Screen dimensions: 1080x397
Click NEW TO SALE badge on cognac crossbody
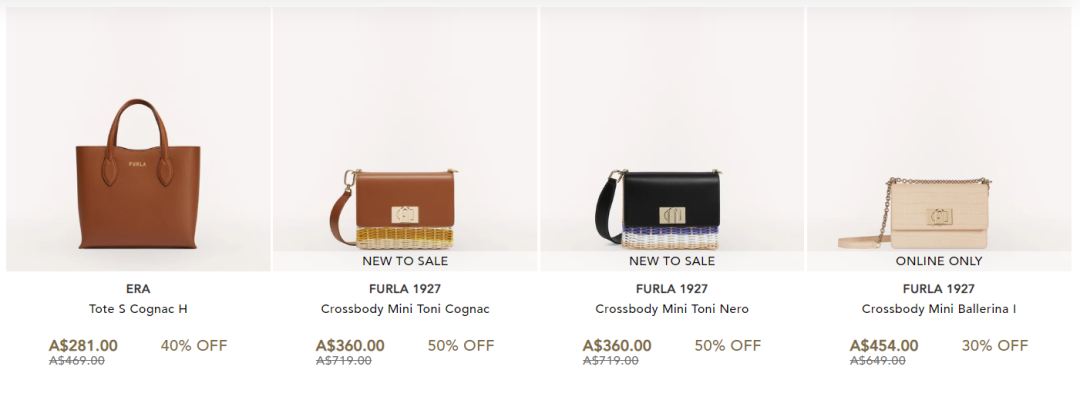405,261
